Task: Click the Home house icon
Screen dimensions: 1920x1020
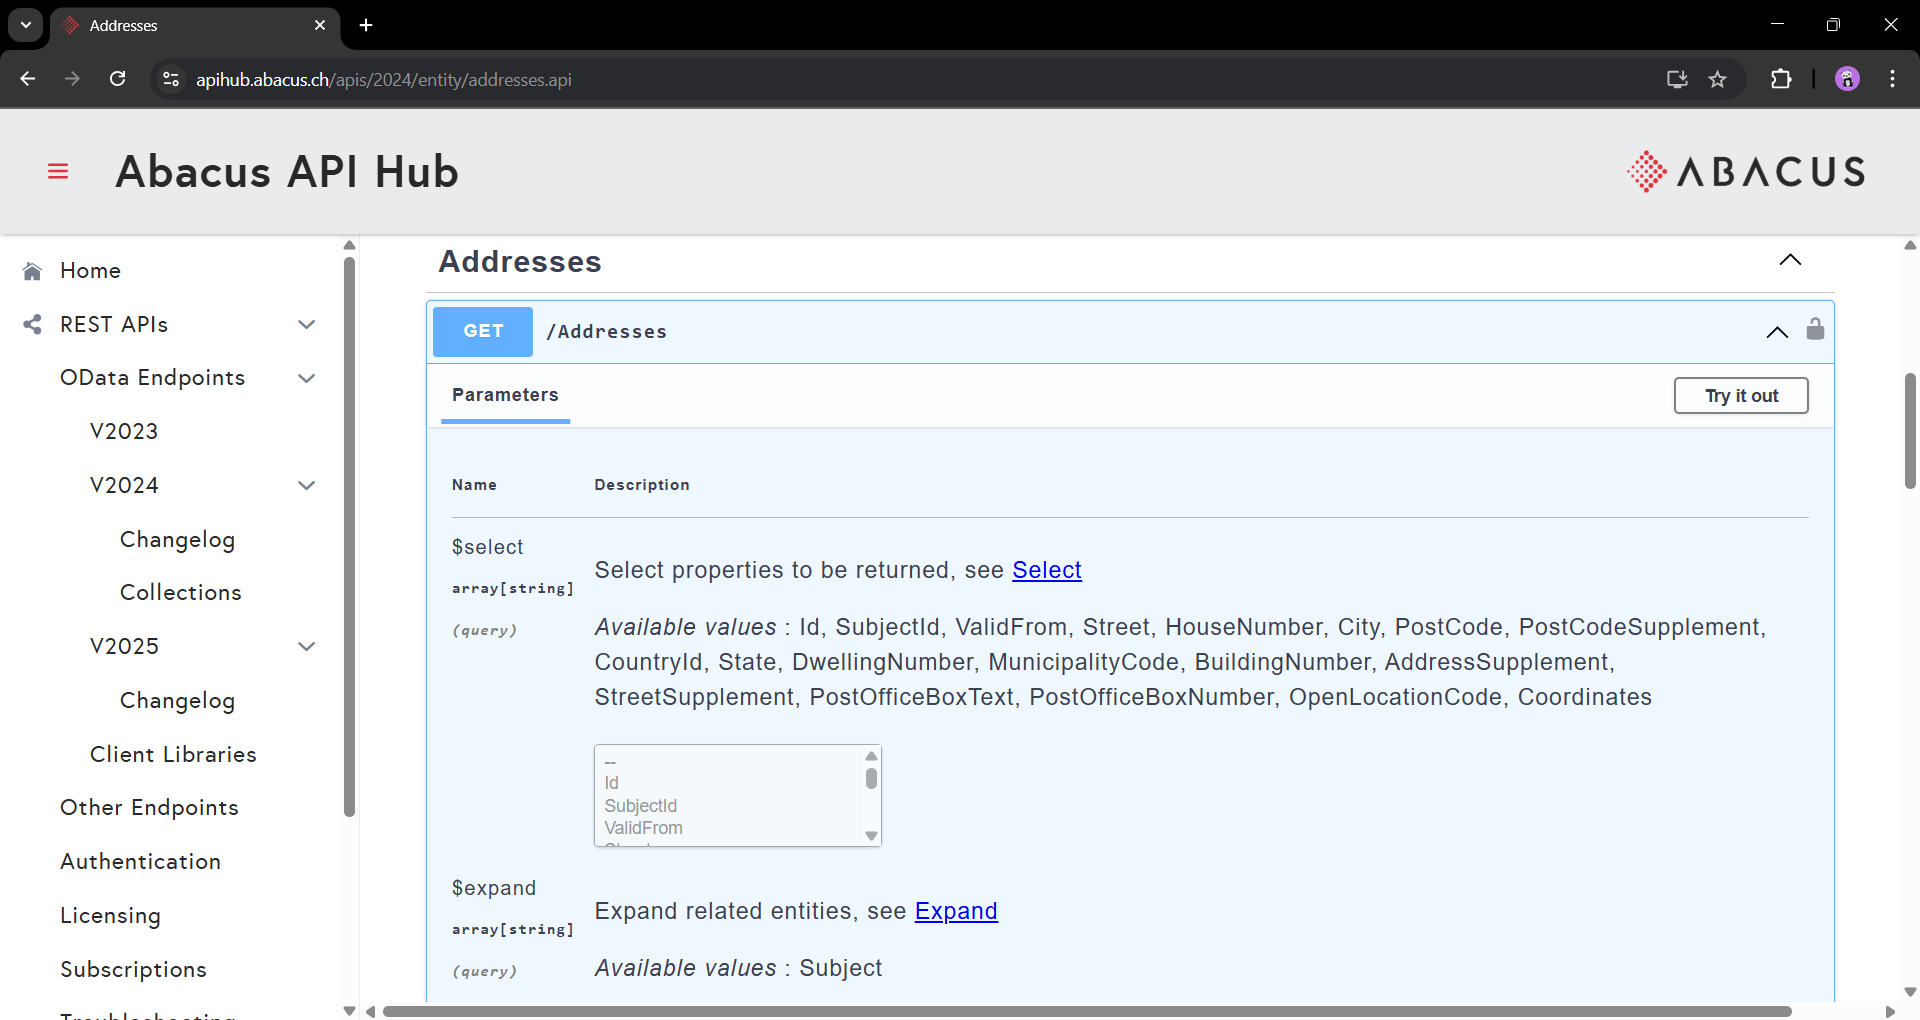Action: 33,271
